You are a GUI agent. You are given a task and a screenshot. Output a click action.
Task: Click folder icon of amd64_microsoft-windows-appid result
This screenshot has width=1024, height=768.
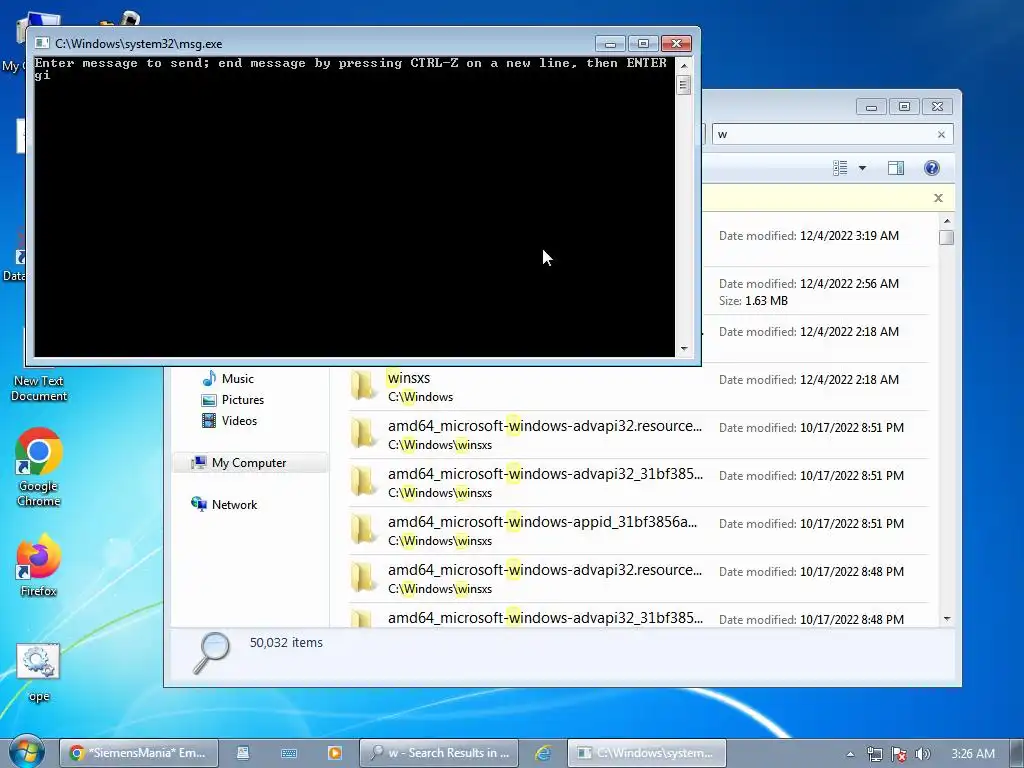(x=364, y=530)
